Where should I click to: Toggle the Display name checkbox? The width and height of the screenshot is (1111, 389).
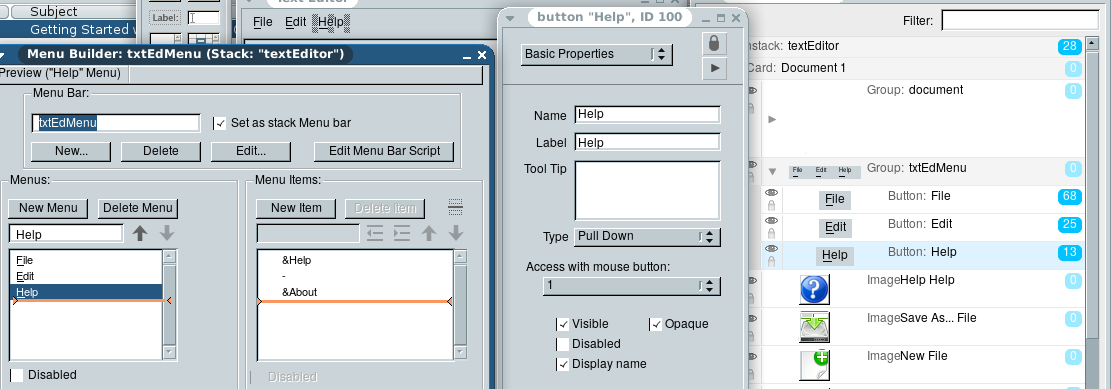563,364
